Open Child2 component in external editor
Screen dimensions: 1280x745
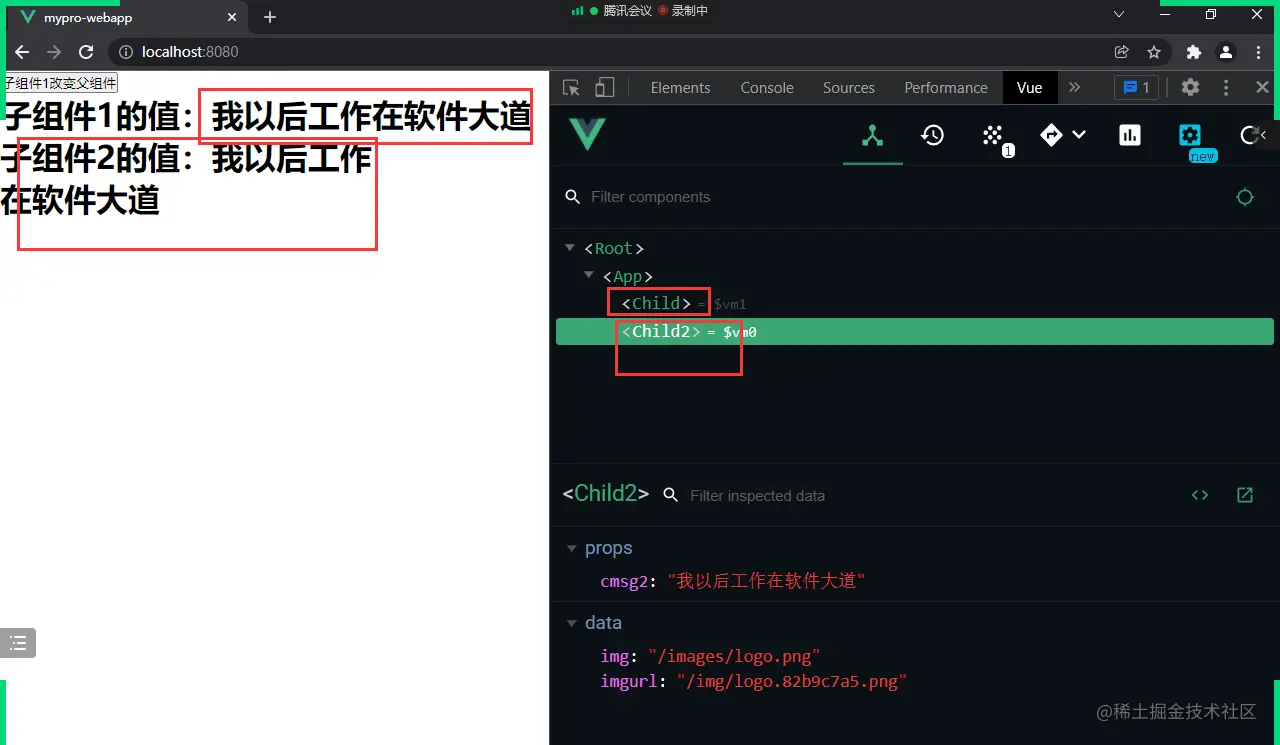(x=1244, y=494)
